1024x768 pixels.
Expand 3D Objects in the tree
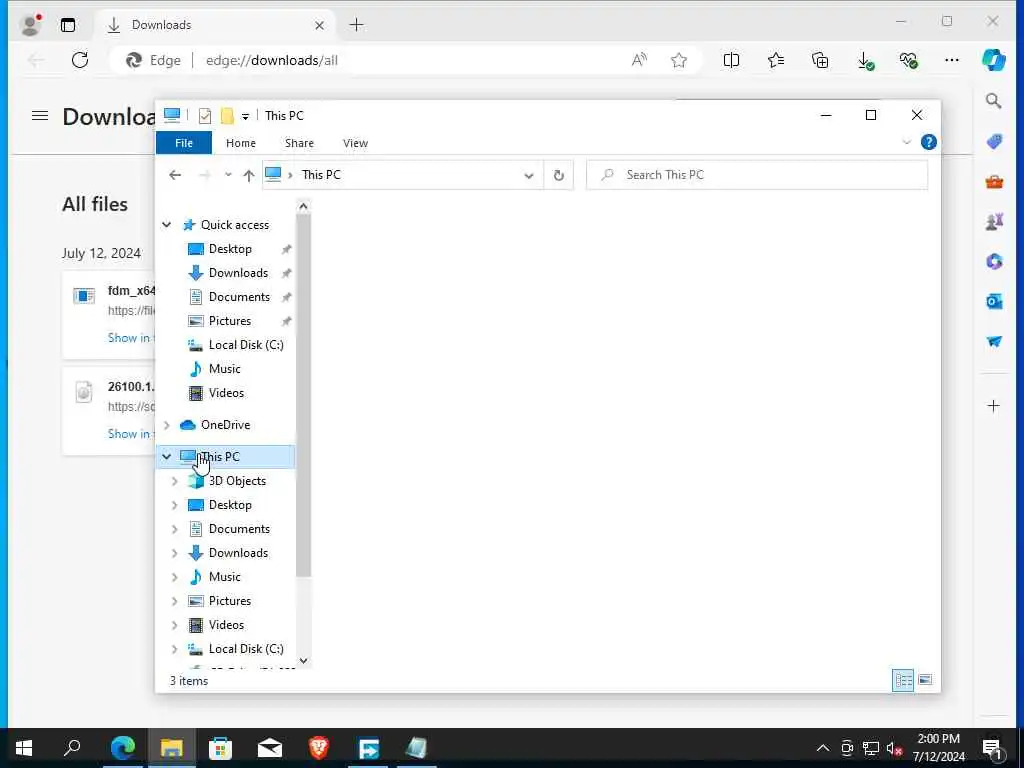pyautogui.click(x=174, y=481)
